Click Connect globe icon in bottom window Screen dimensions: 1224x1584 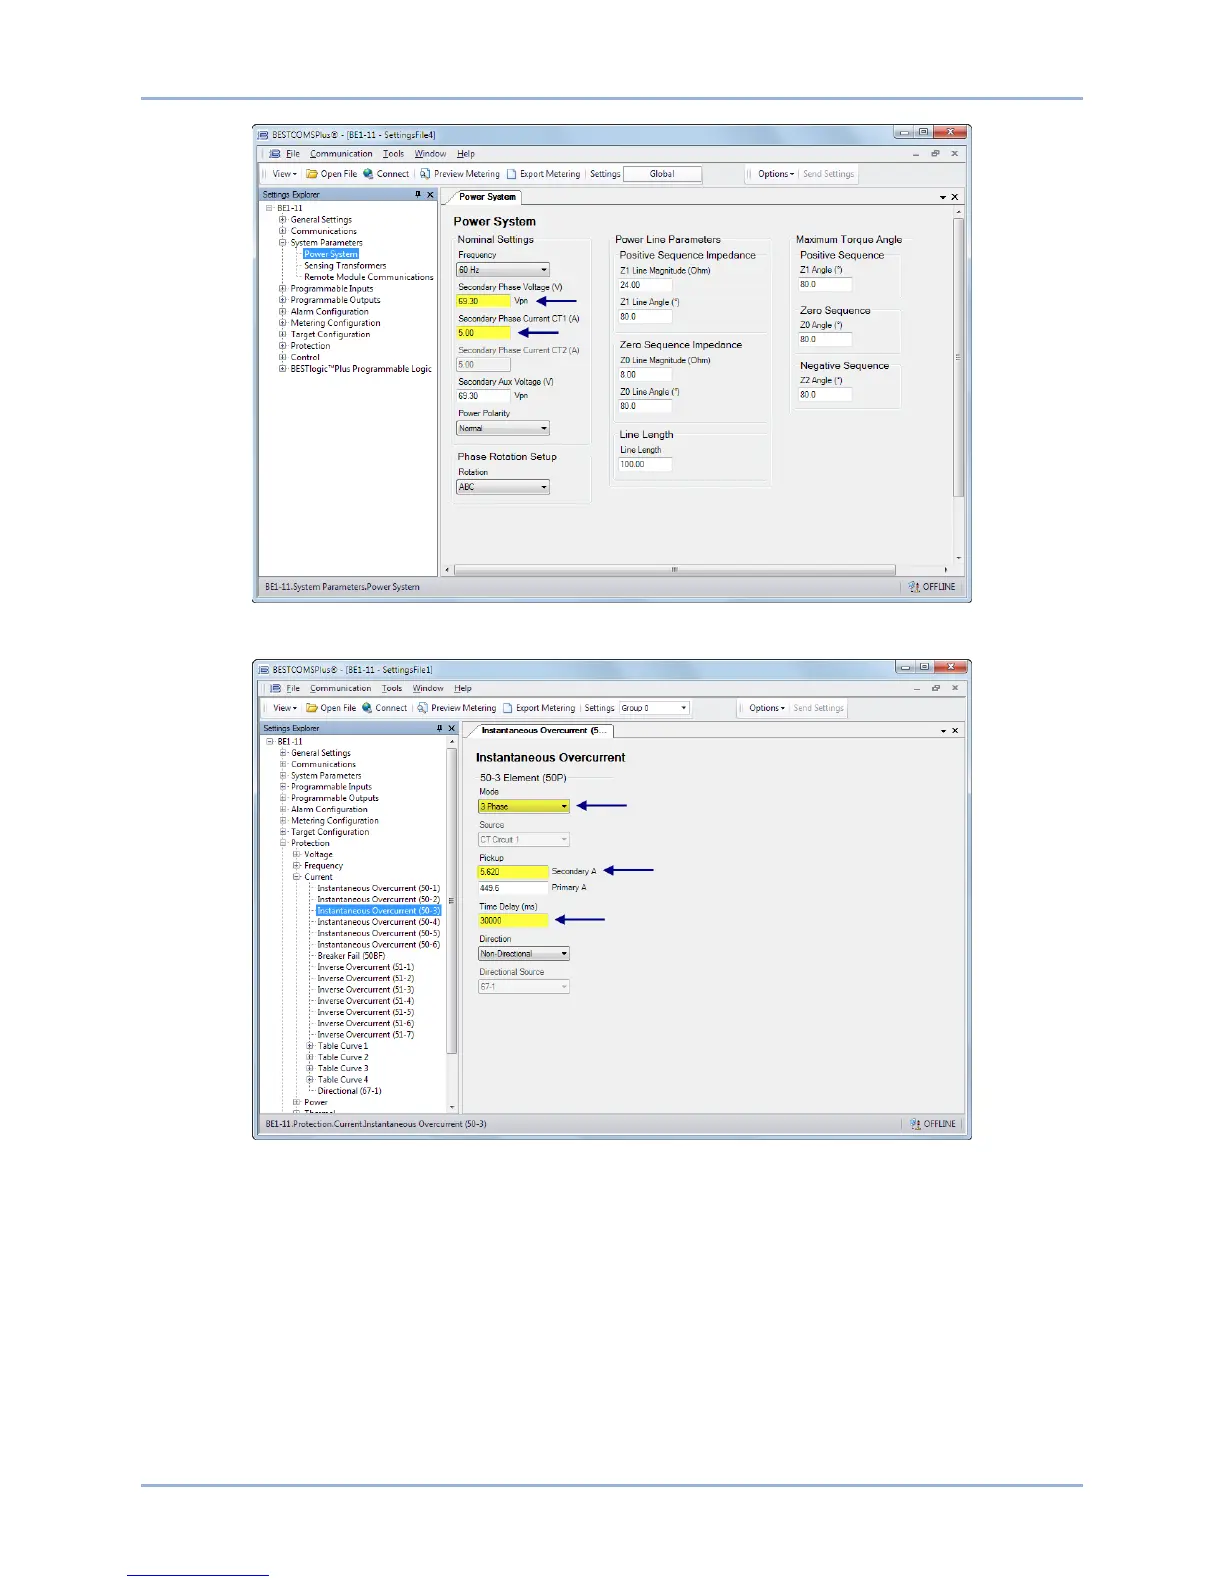click(x=367, y=708)
